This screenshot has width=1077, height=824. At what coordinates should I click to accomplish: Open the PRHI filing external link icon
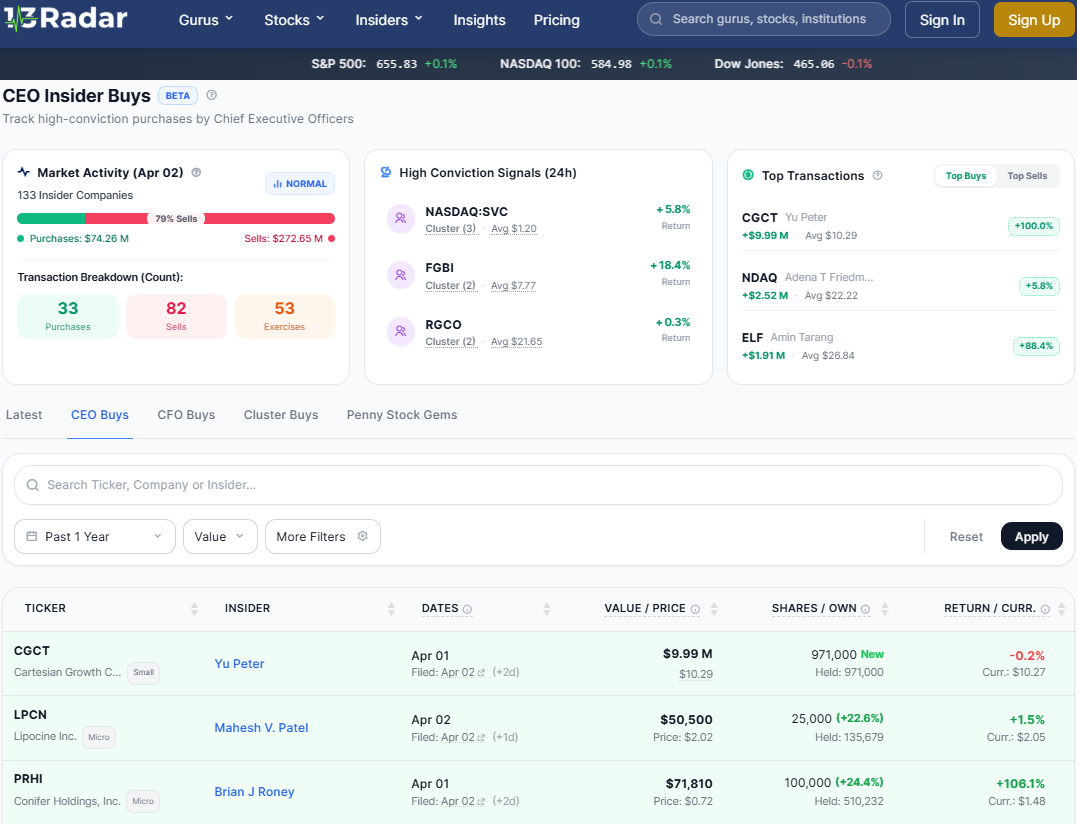481,801
